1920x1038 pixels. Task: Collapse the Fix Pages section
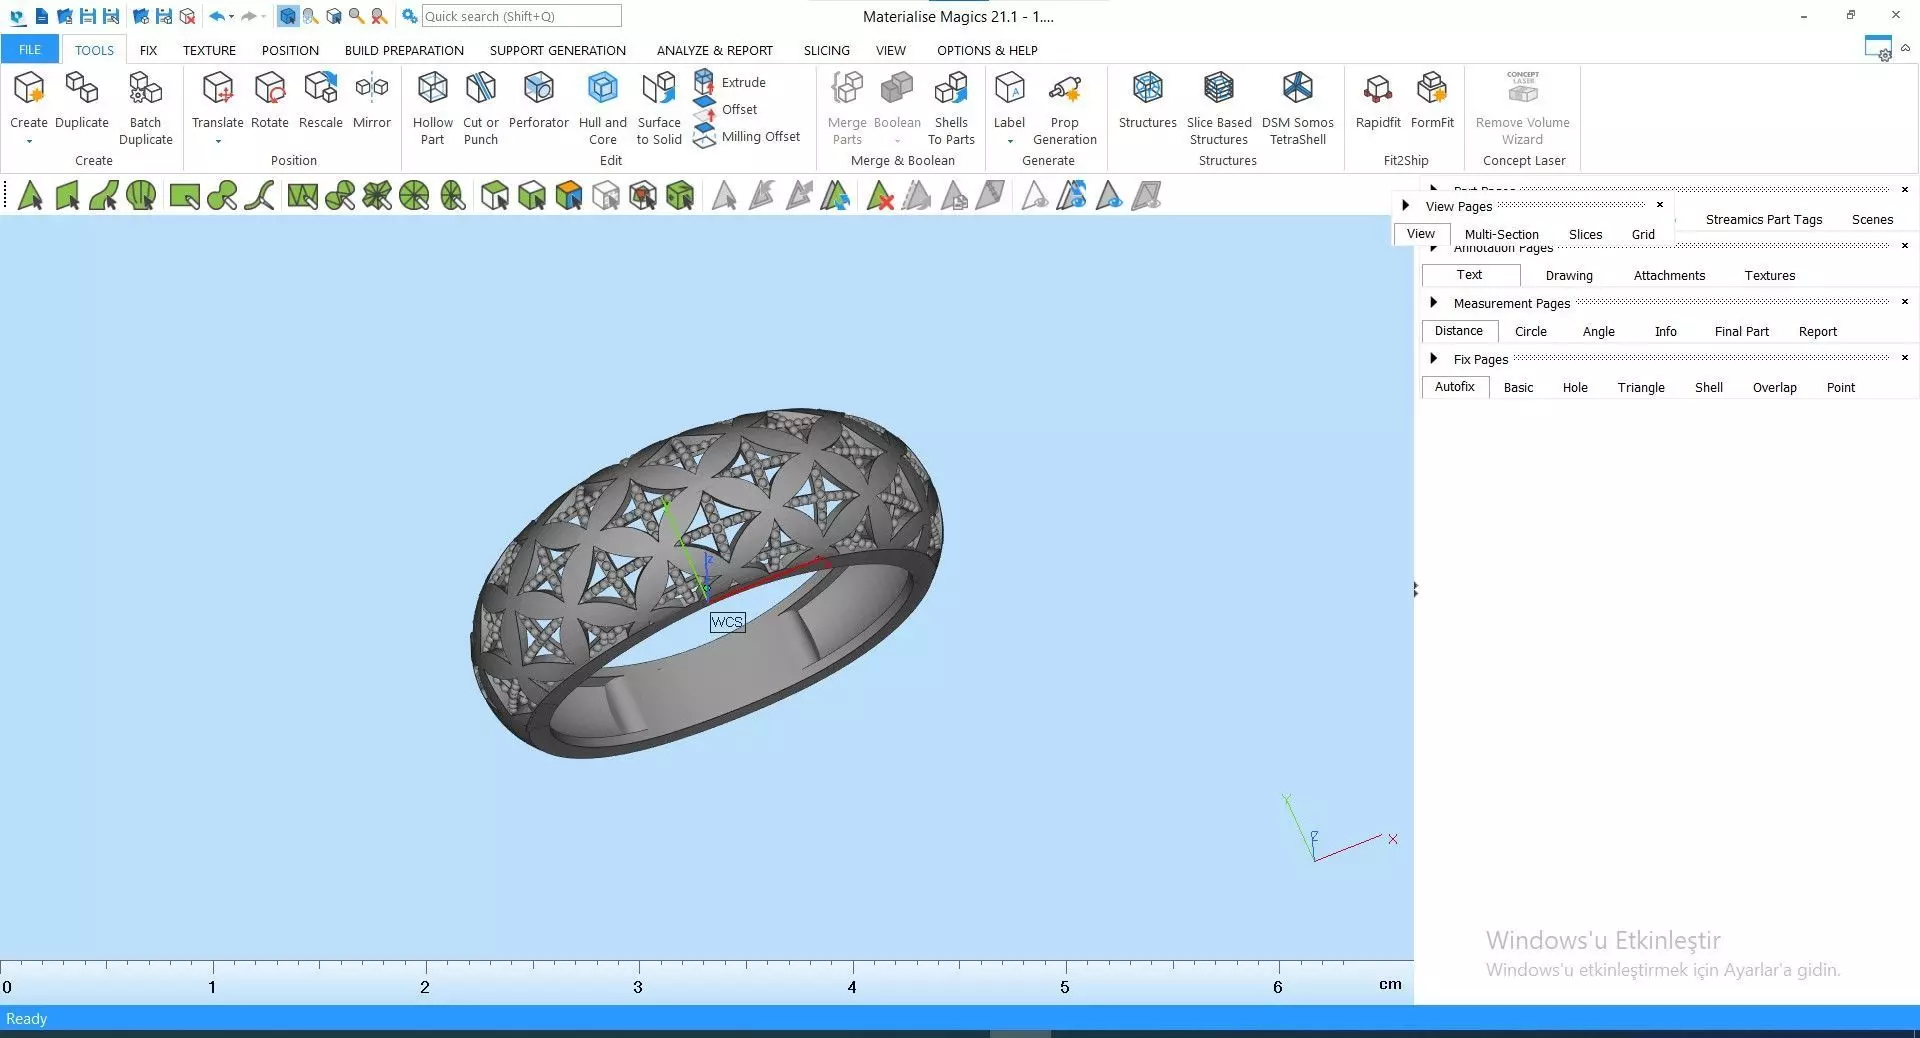[x=1433, y=358]
